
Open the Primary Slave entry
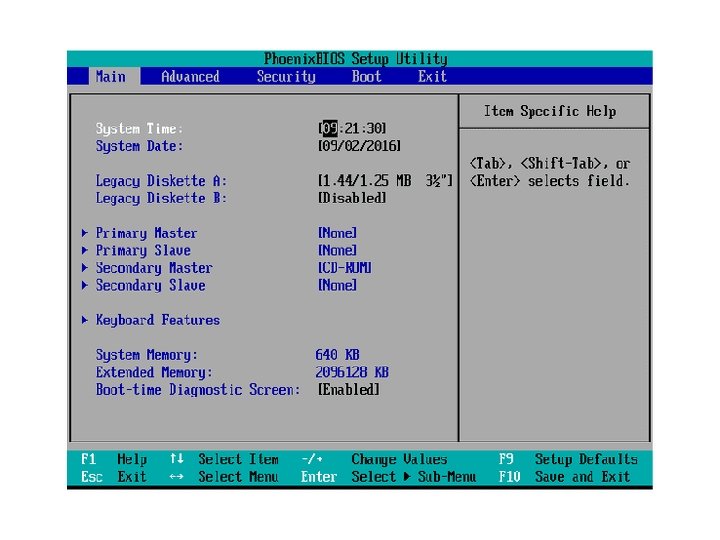pyautogui.click(x=143, y=251)
